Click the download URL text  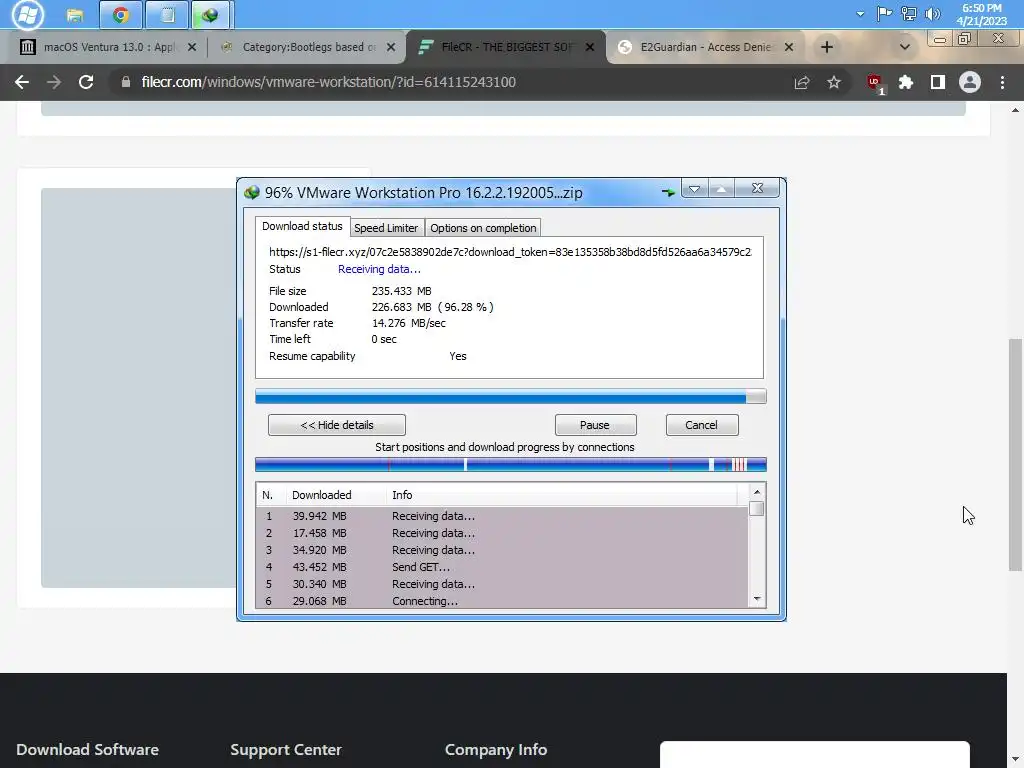510,252
